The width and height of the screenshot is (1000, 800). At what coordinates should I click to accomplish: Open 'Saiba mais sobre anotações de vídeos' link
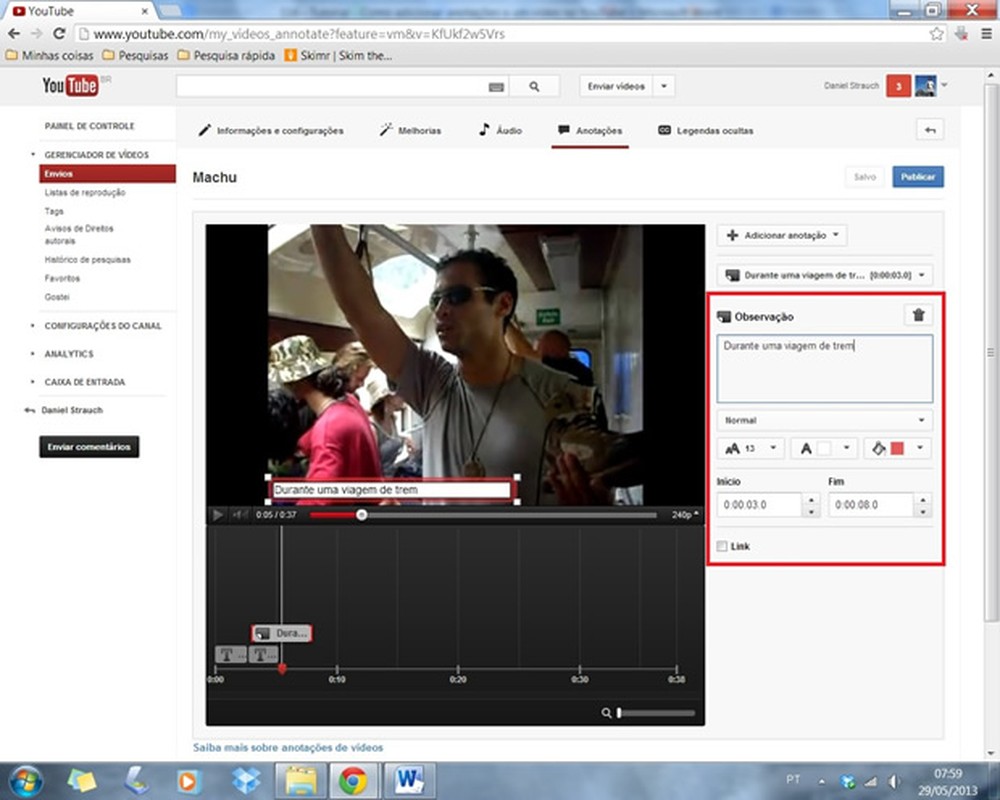[288, 747]
